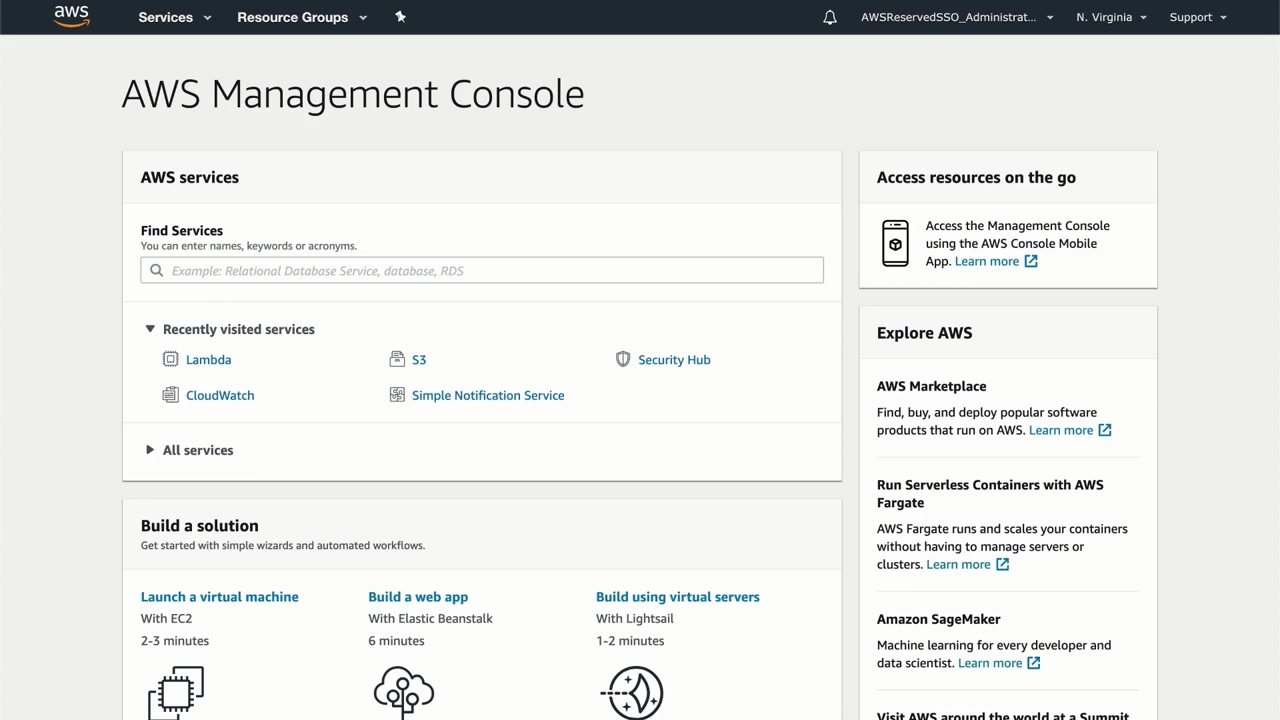Click the Lightsail compass icon
This screenshot has width=1280, height=720.
click(632, 692)
